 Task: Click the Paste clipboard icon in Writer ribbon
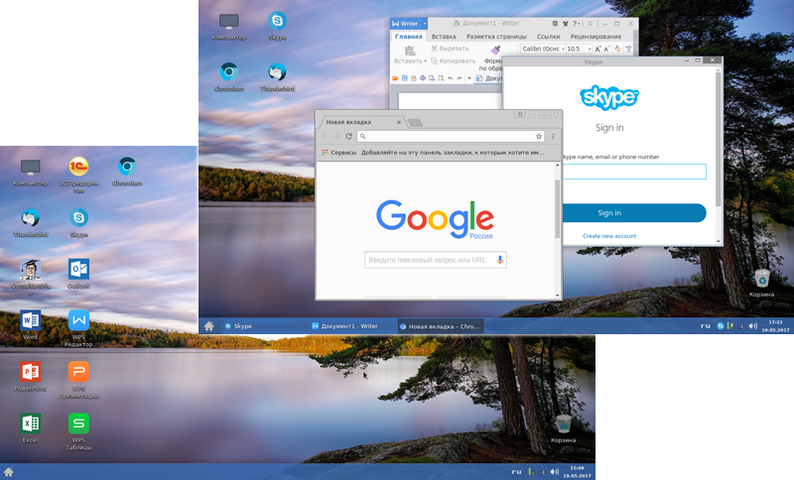[x=410, y=50]
